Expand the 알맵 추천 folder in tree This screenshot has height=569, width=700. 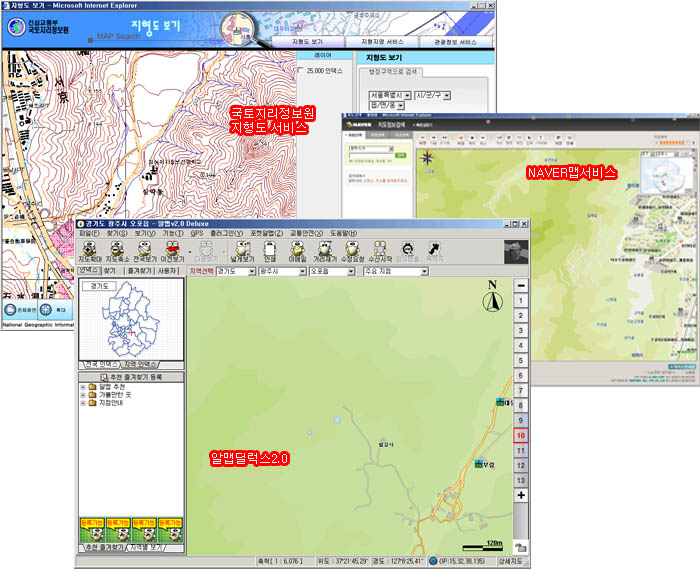click(x=84, y=386)
